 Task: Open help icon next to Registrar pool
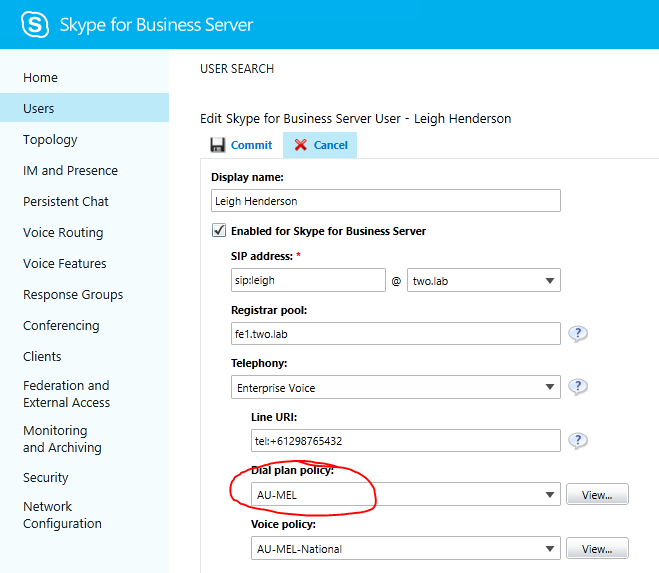577,334
